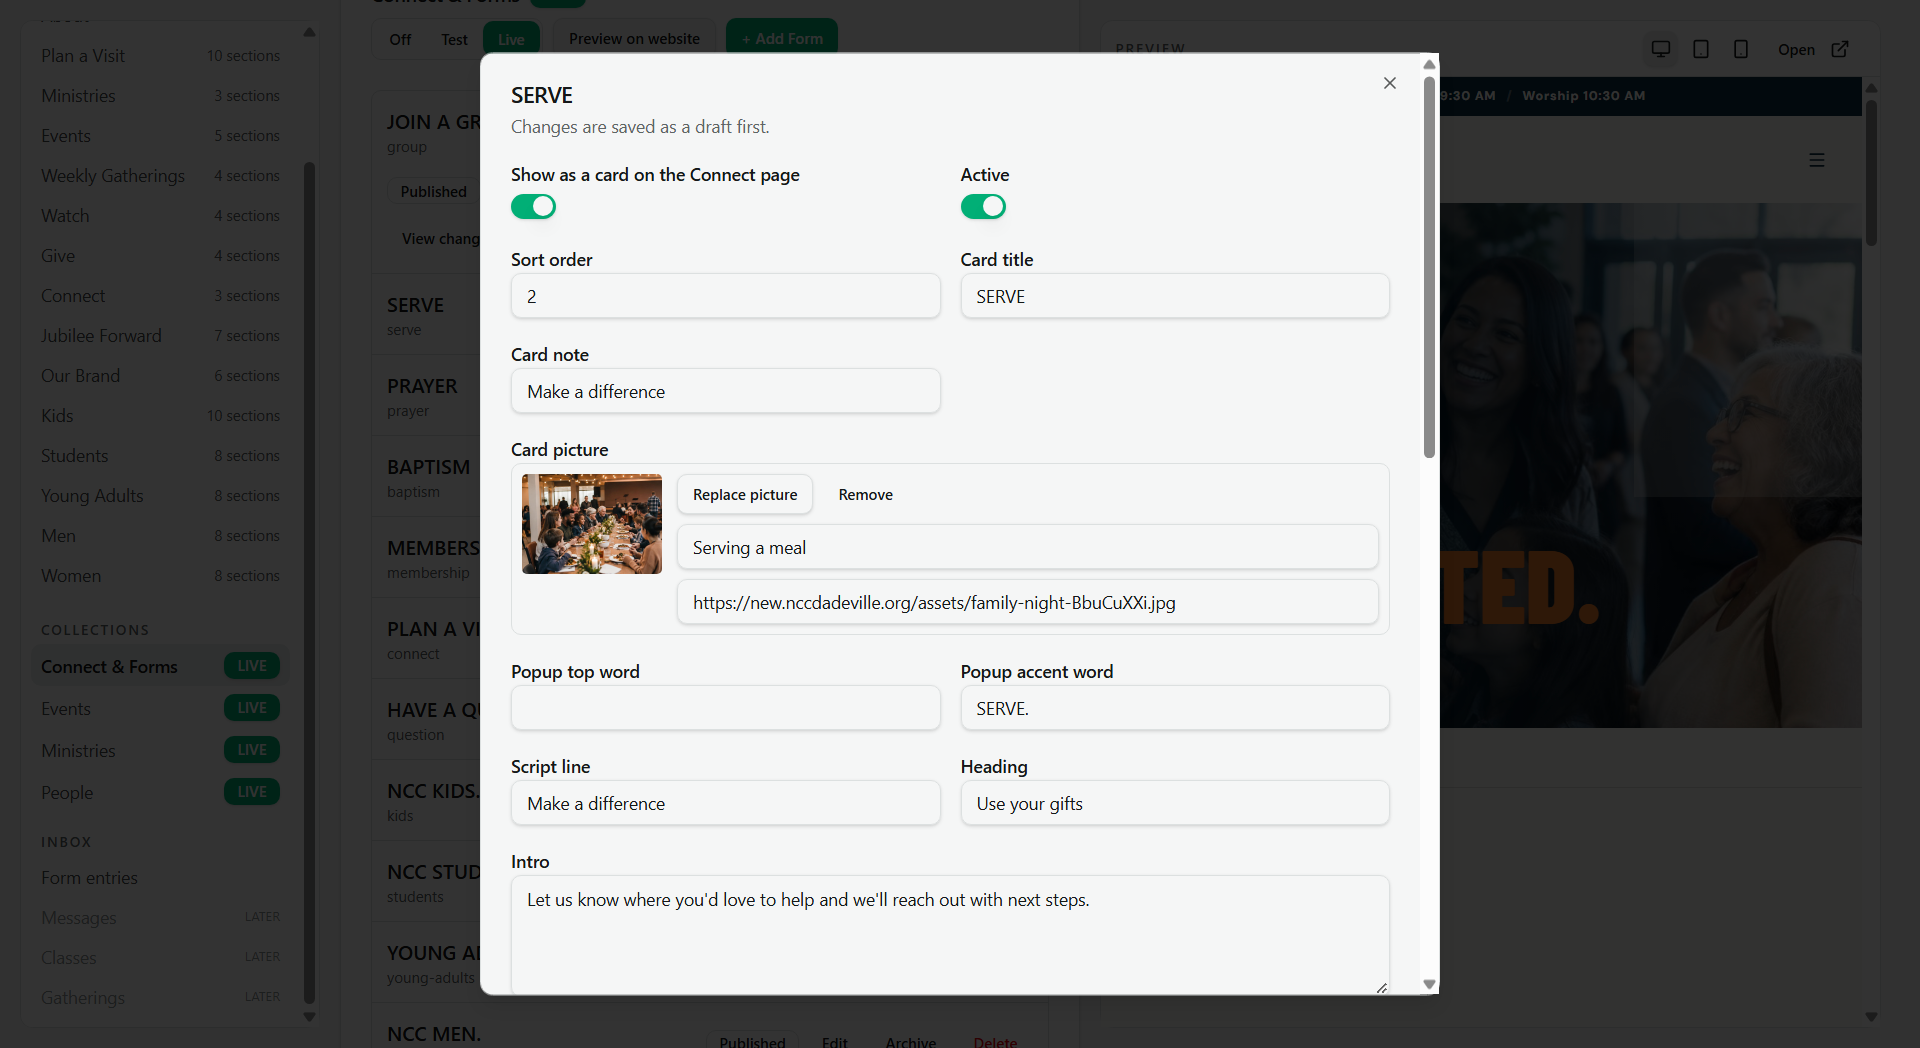1920x1048 pixels.
Task: Click the Script line input field
Action: pos(726,803)
